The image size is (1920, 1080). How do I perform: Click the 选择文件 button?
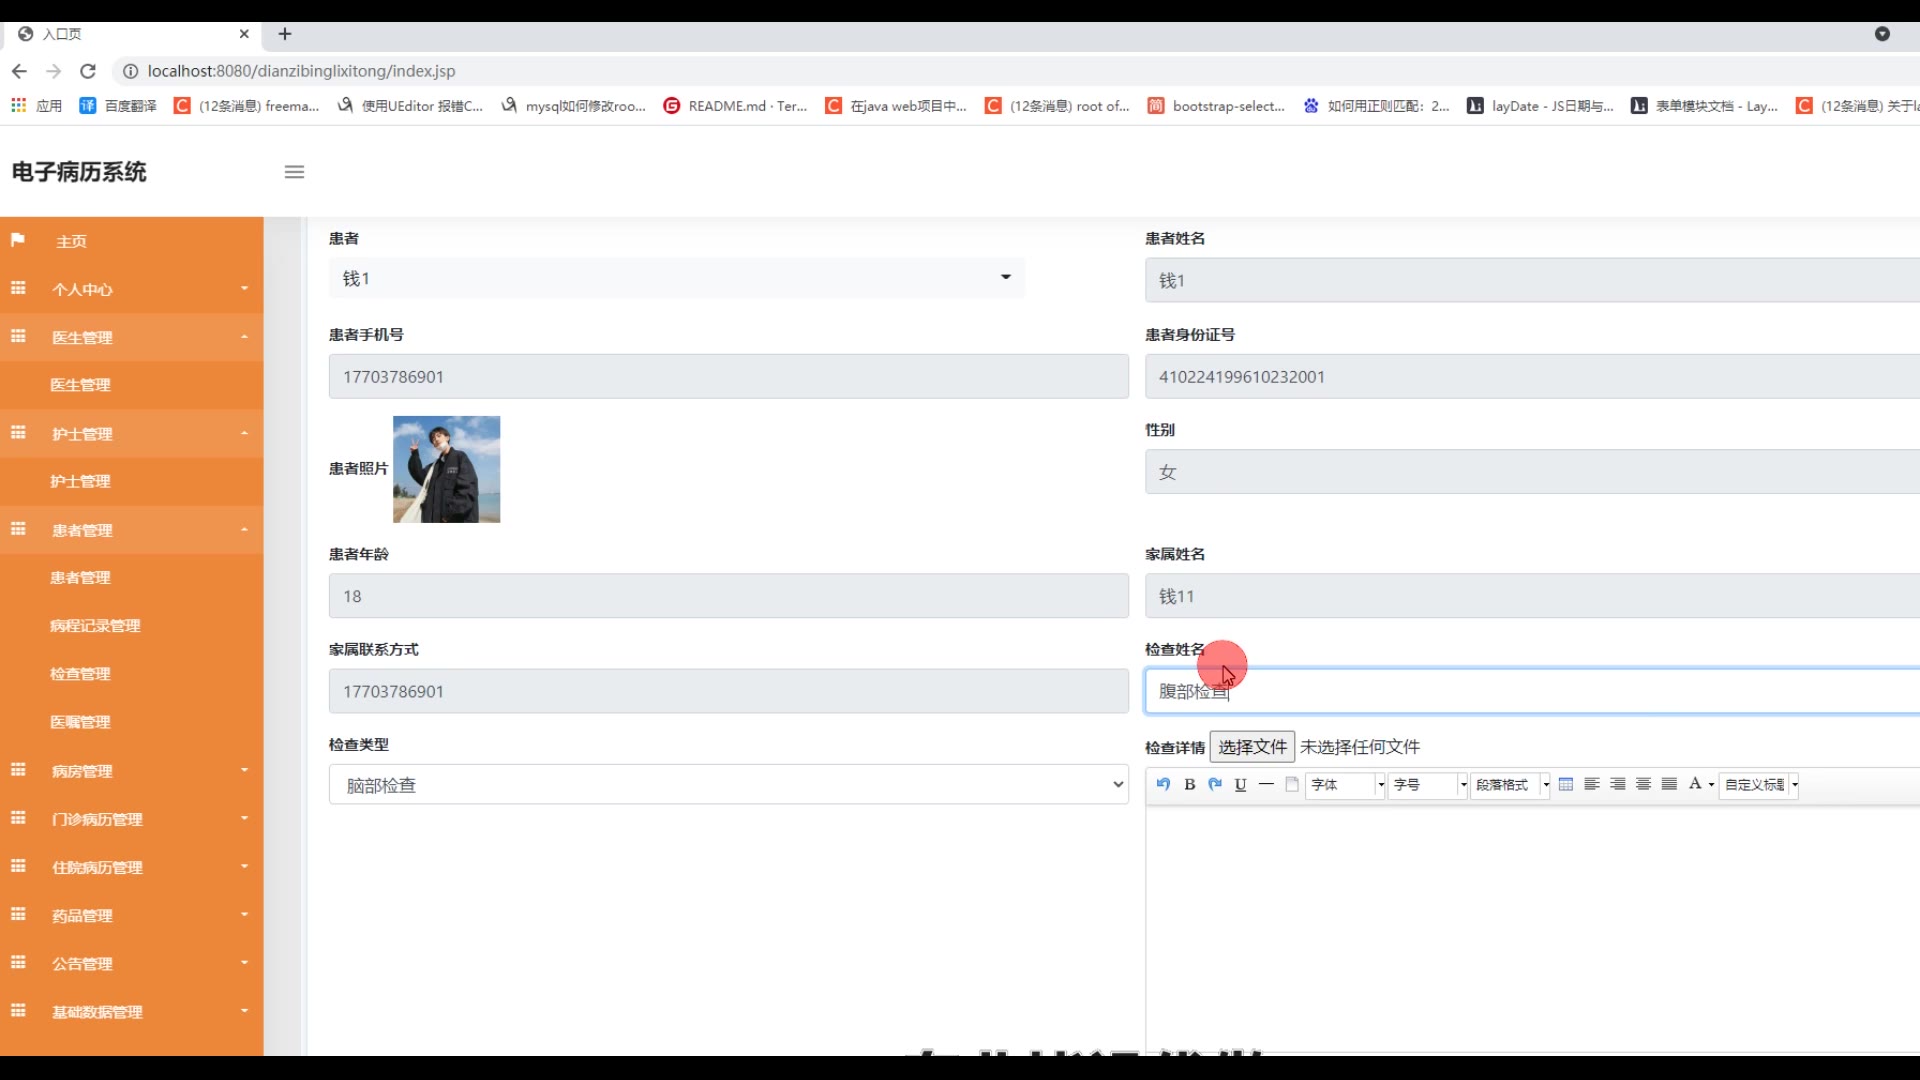[x=1252, y=747]
